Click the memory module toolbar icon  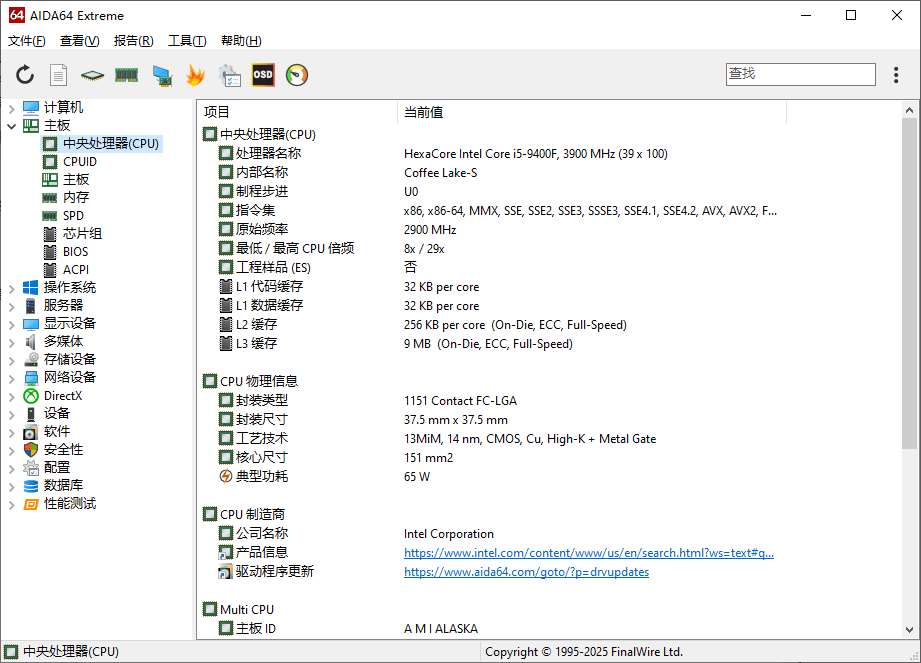tap(126, 75)
